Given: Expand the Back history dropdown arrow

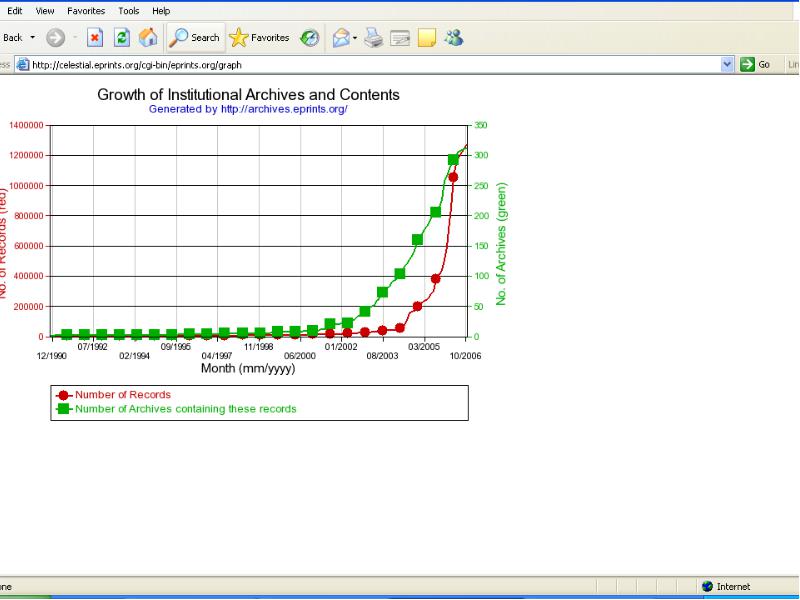Looking at the screenshot, I should [33, 38].
